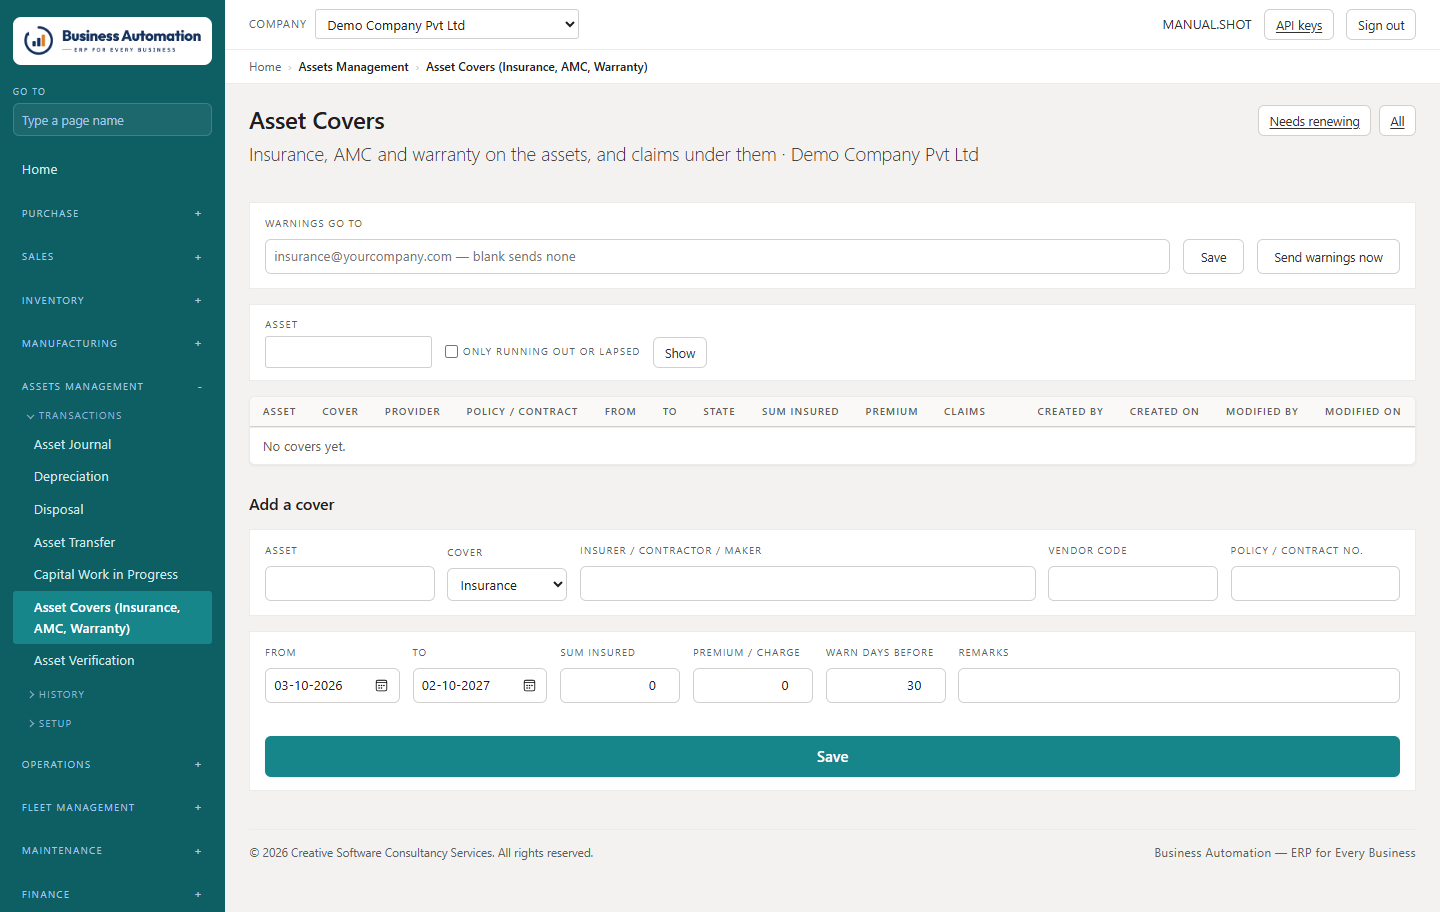
Task: Open the Cover type Insurance dropdown
Action: click(x=507, y=585)
